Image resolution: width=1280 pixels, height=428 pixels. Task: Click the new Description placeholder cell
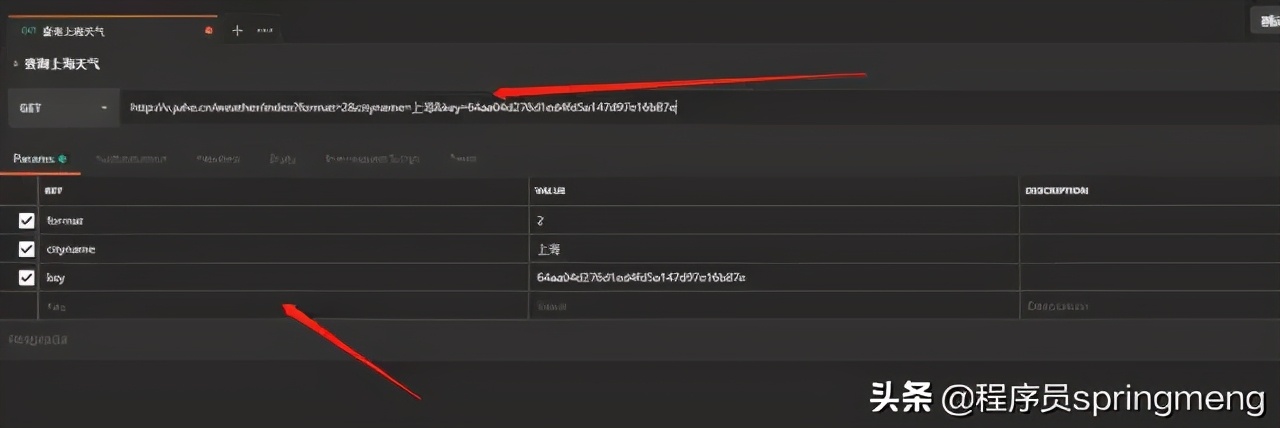click(1150, 306)
